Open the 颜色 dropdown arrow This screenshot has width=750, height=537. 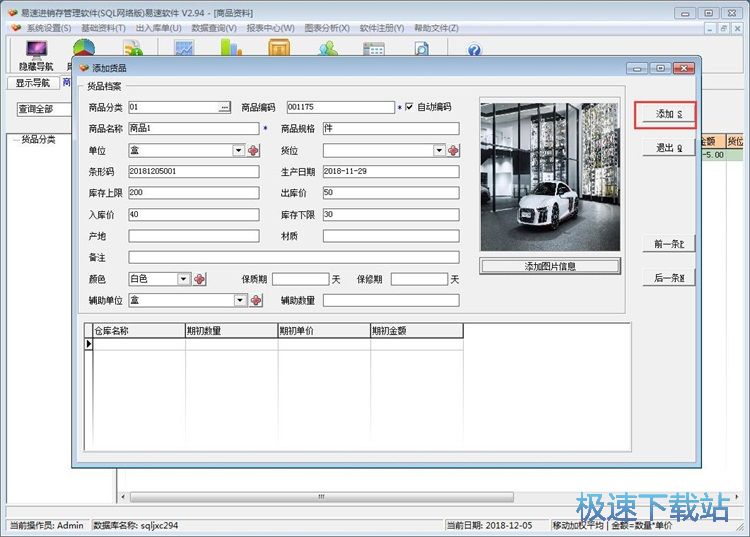click(x=184, y=279)
